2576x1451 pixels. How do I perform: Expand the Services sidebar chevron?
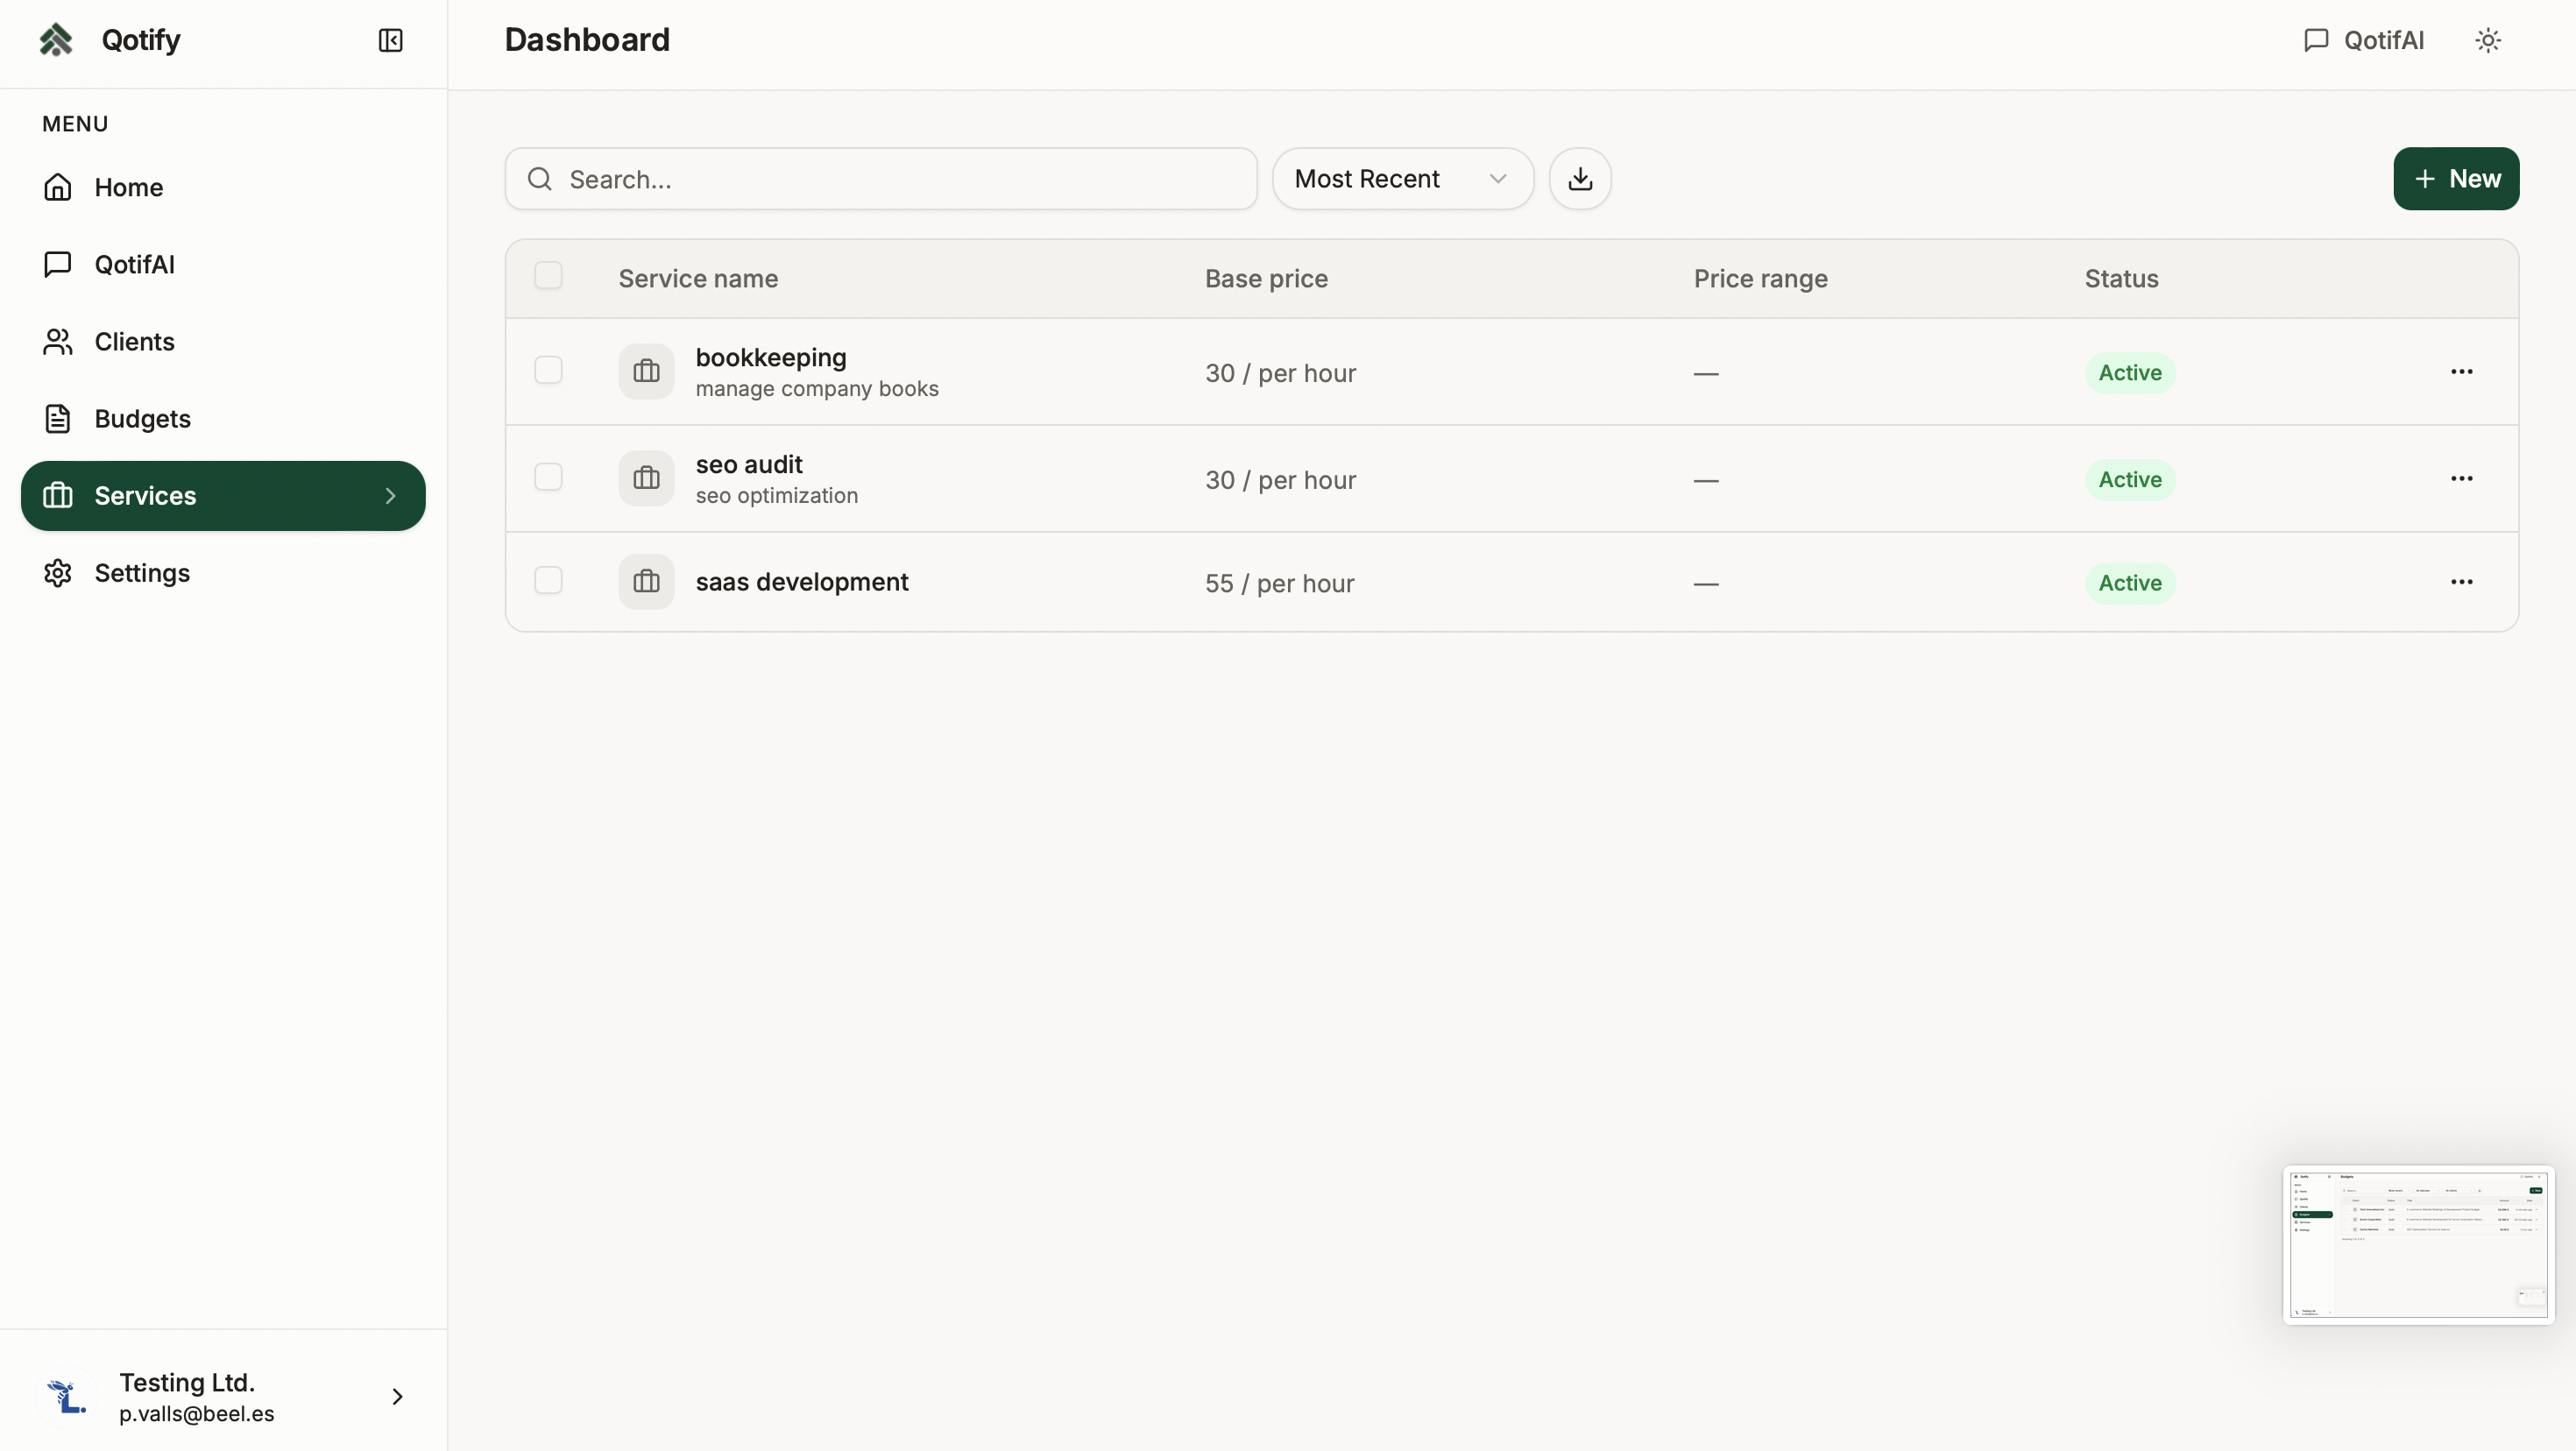point(390,495)
